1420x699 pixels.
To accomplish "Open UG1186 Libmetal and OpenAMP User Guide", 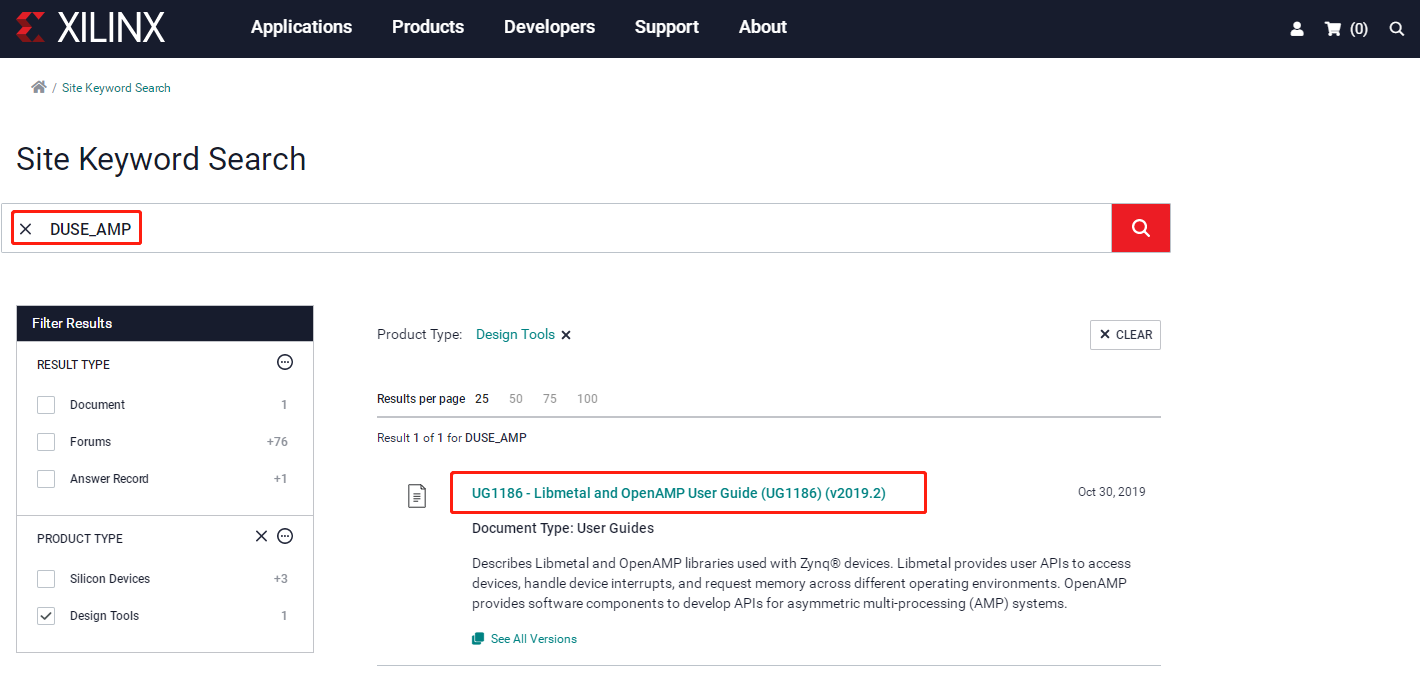I will pyautogui.click(x=679, y=493).
